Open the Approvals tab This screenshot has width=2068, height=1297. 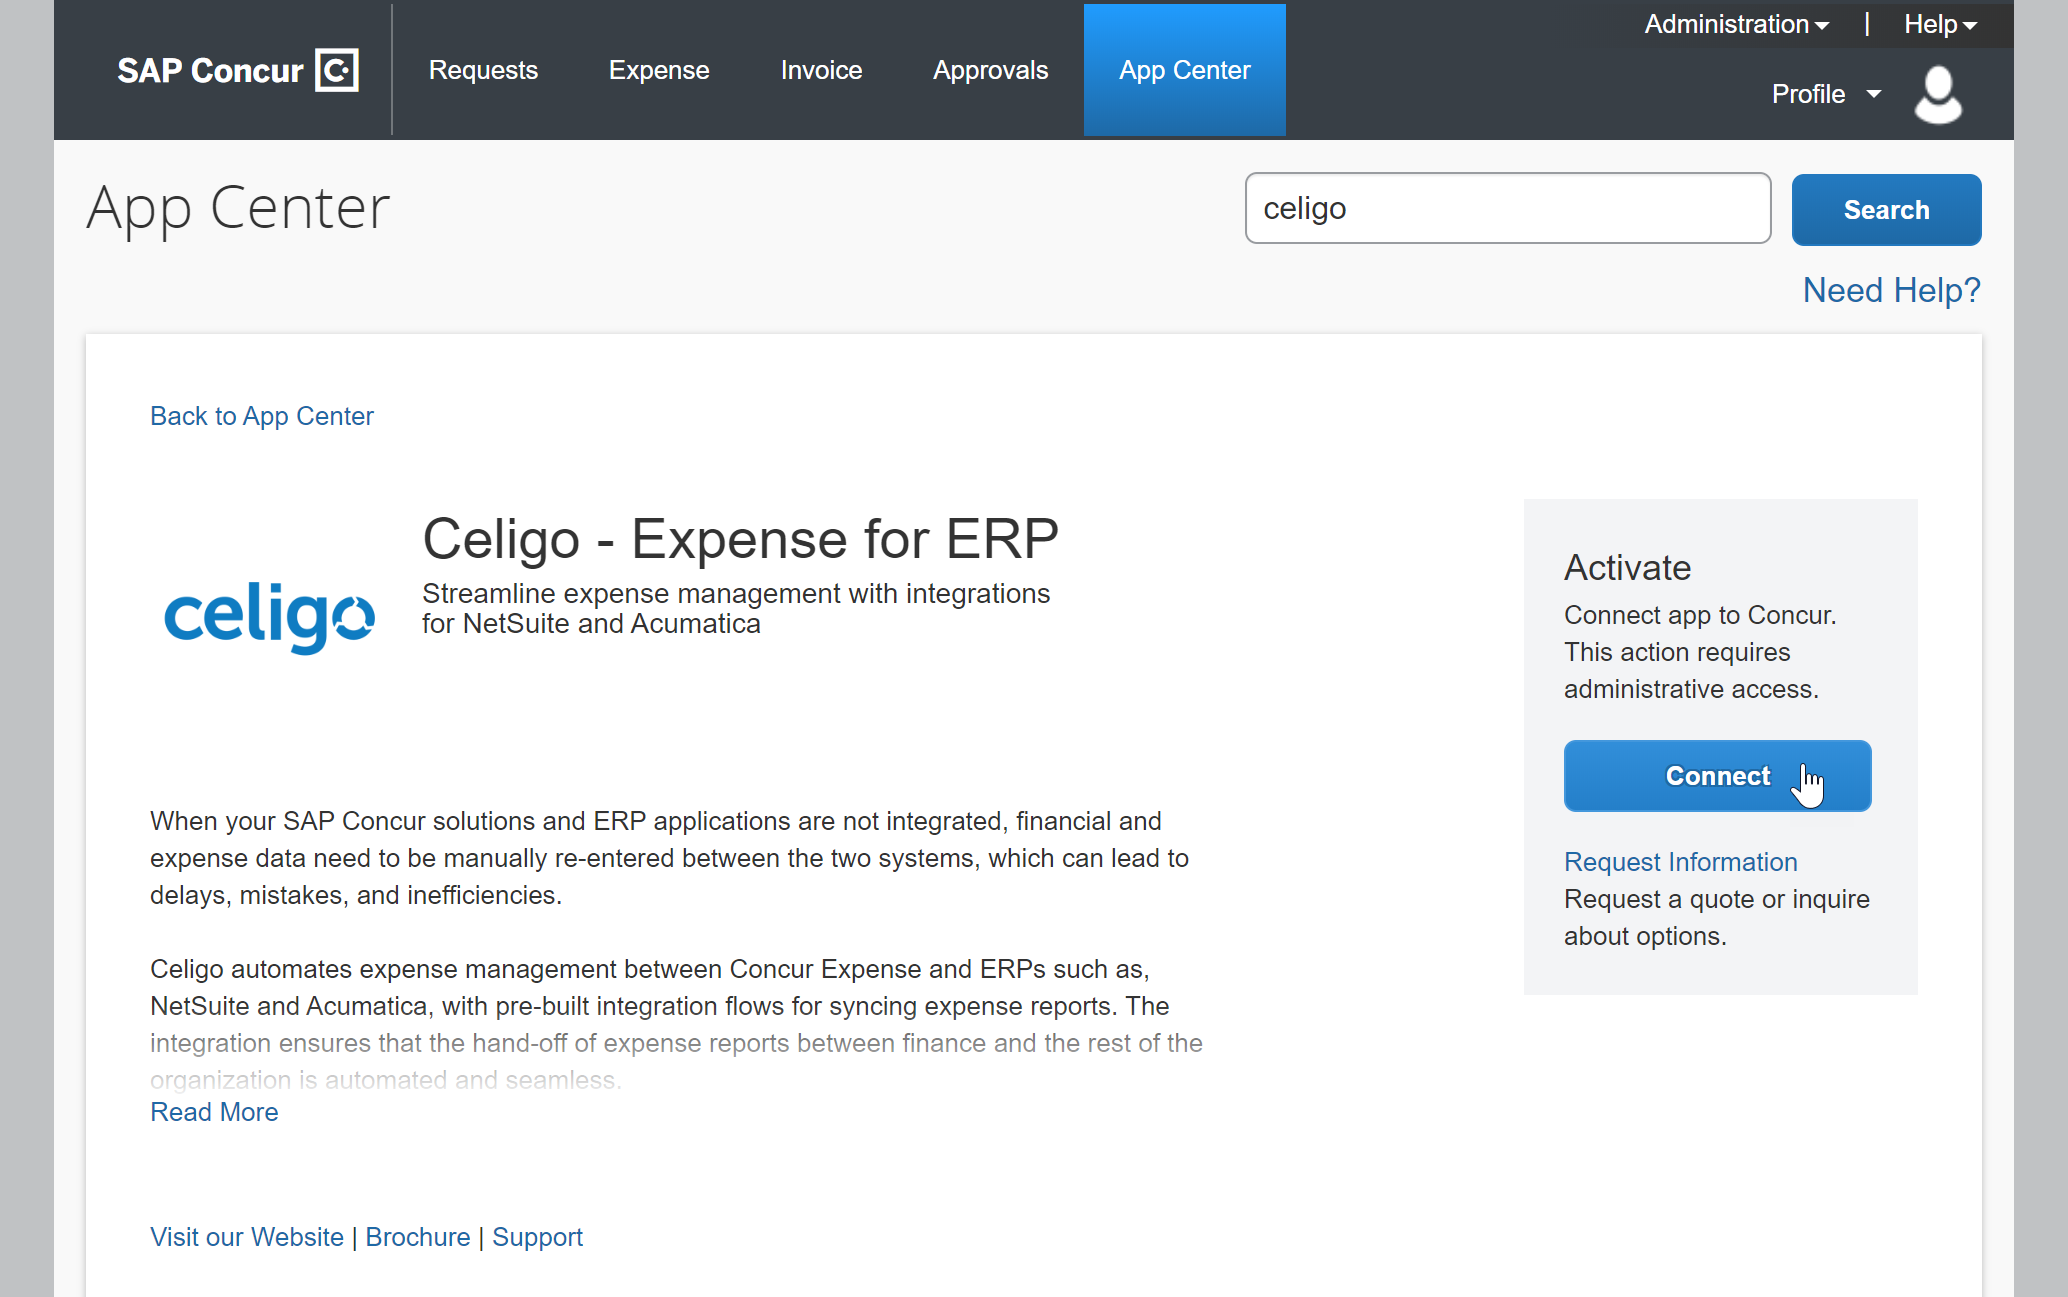pyautogui.click(x=990, y=70)
